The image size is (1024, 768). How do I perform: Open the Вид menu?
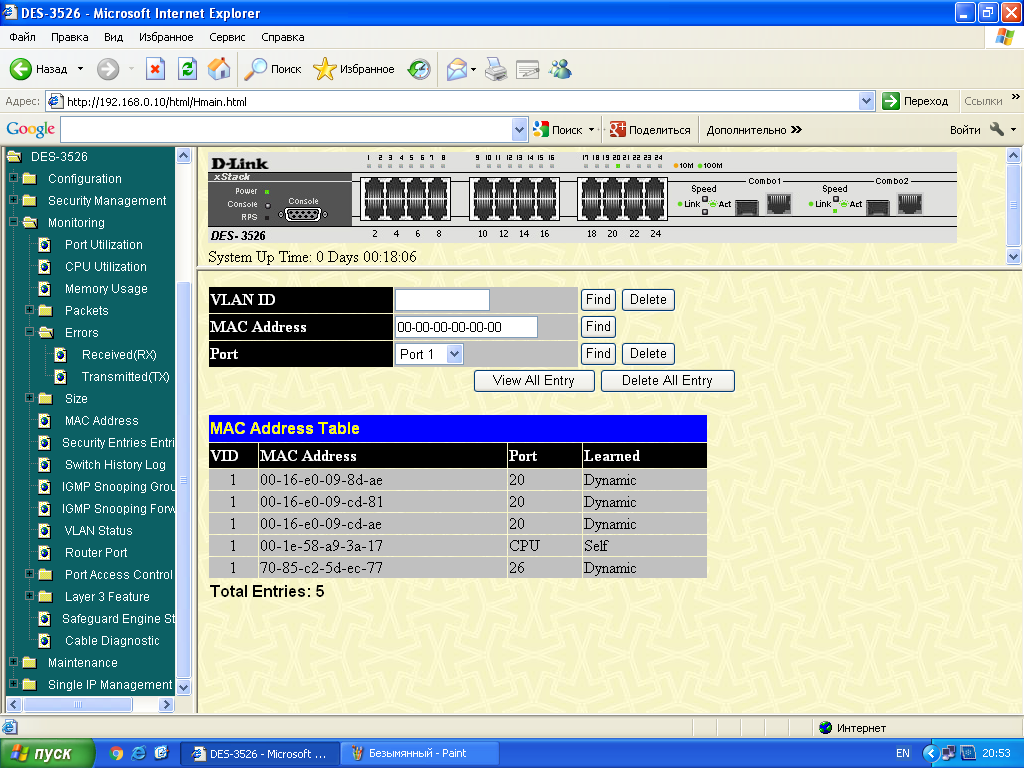[113, 37]
